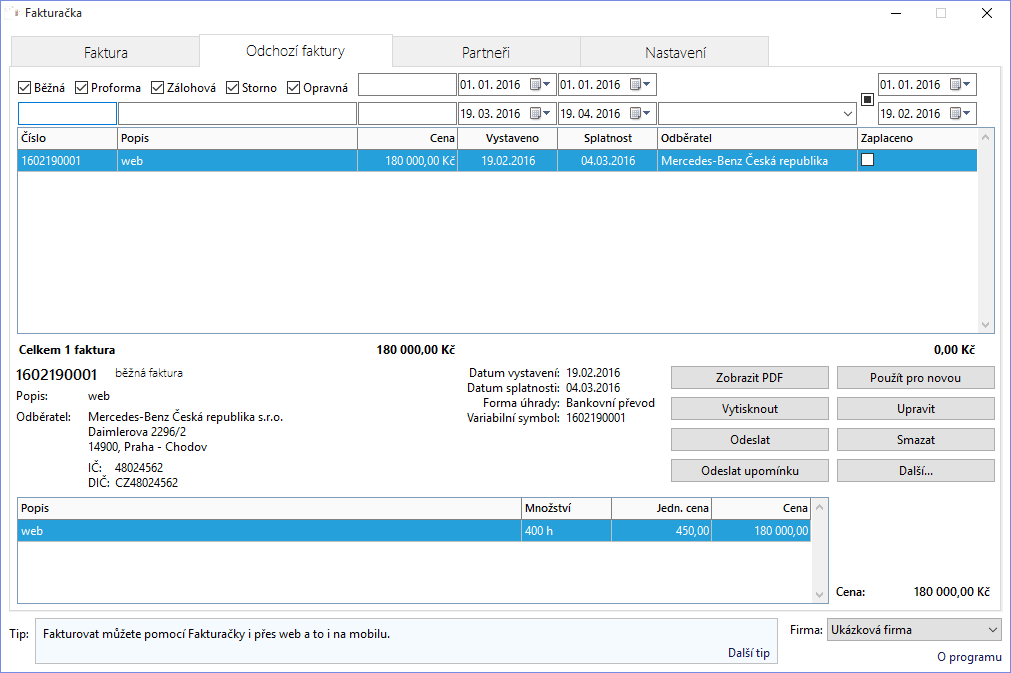This screenshot has height=673, width=1011.
Task: Open calendar for the 19. 04. 2016 date filter
Action: pos(640,113)
